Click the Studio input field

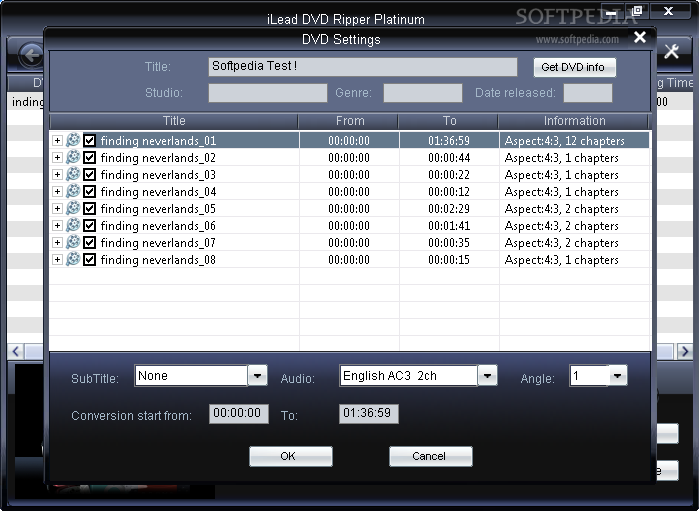268,93
